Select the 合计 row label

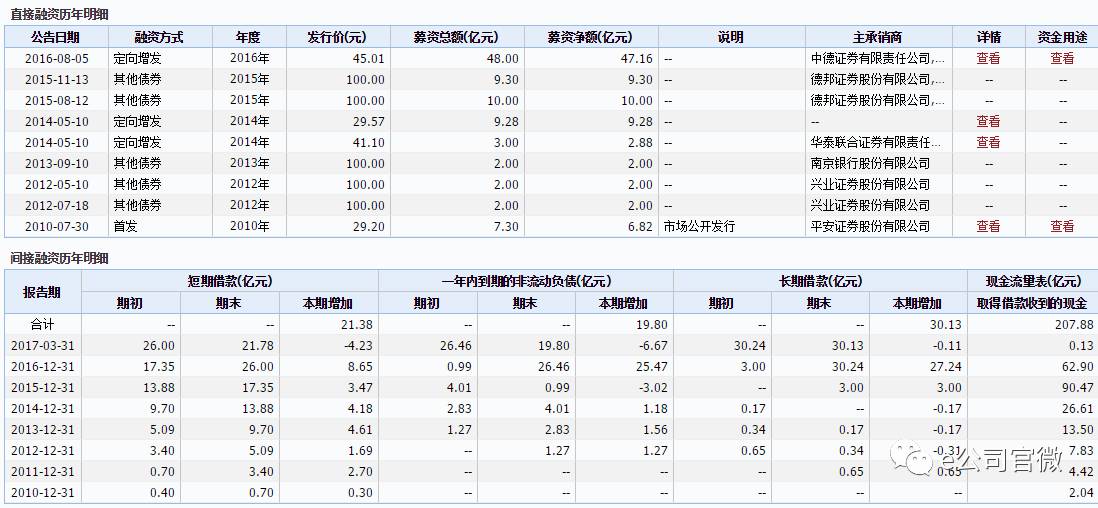coord(42,325)
